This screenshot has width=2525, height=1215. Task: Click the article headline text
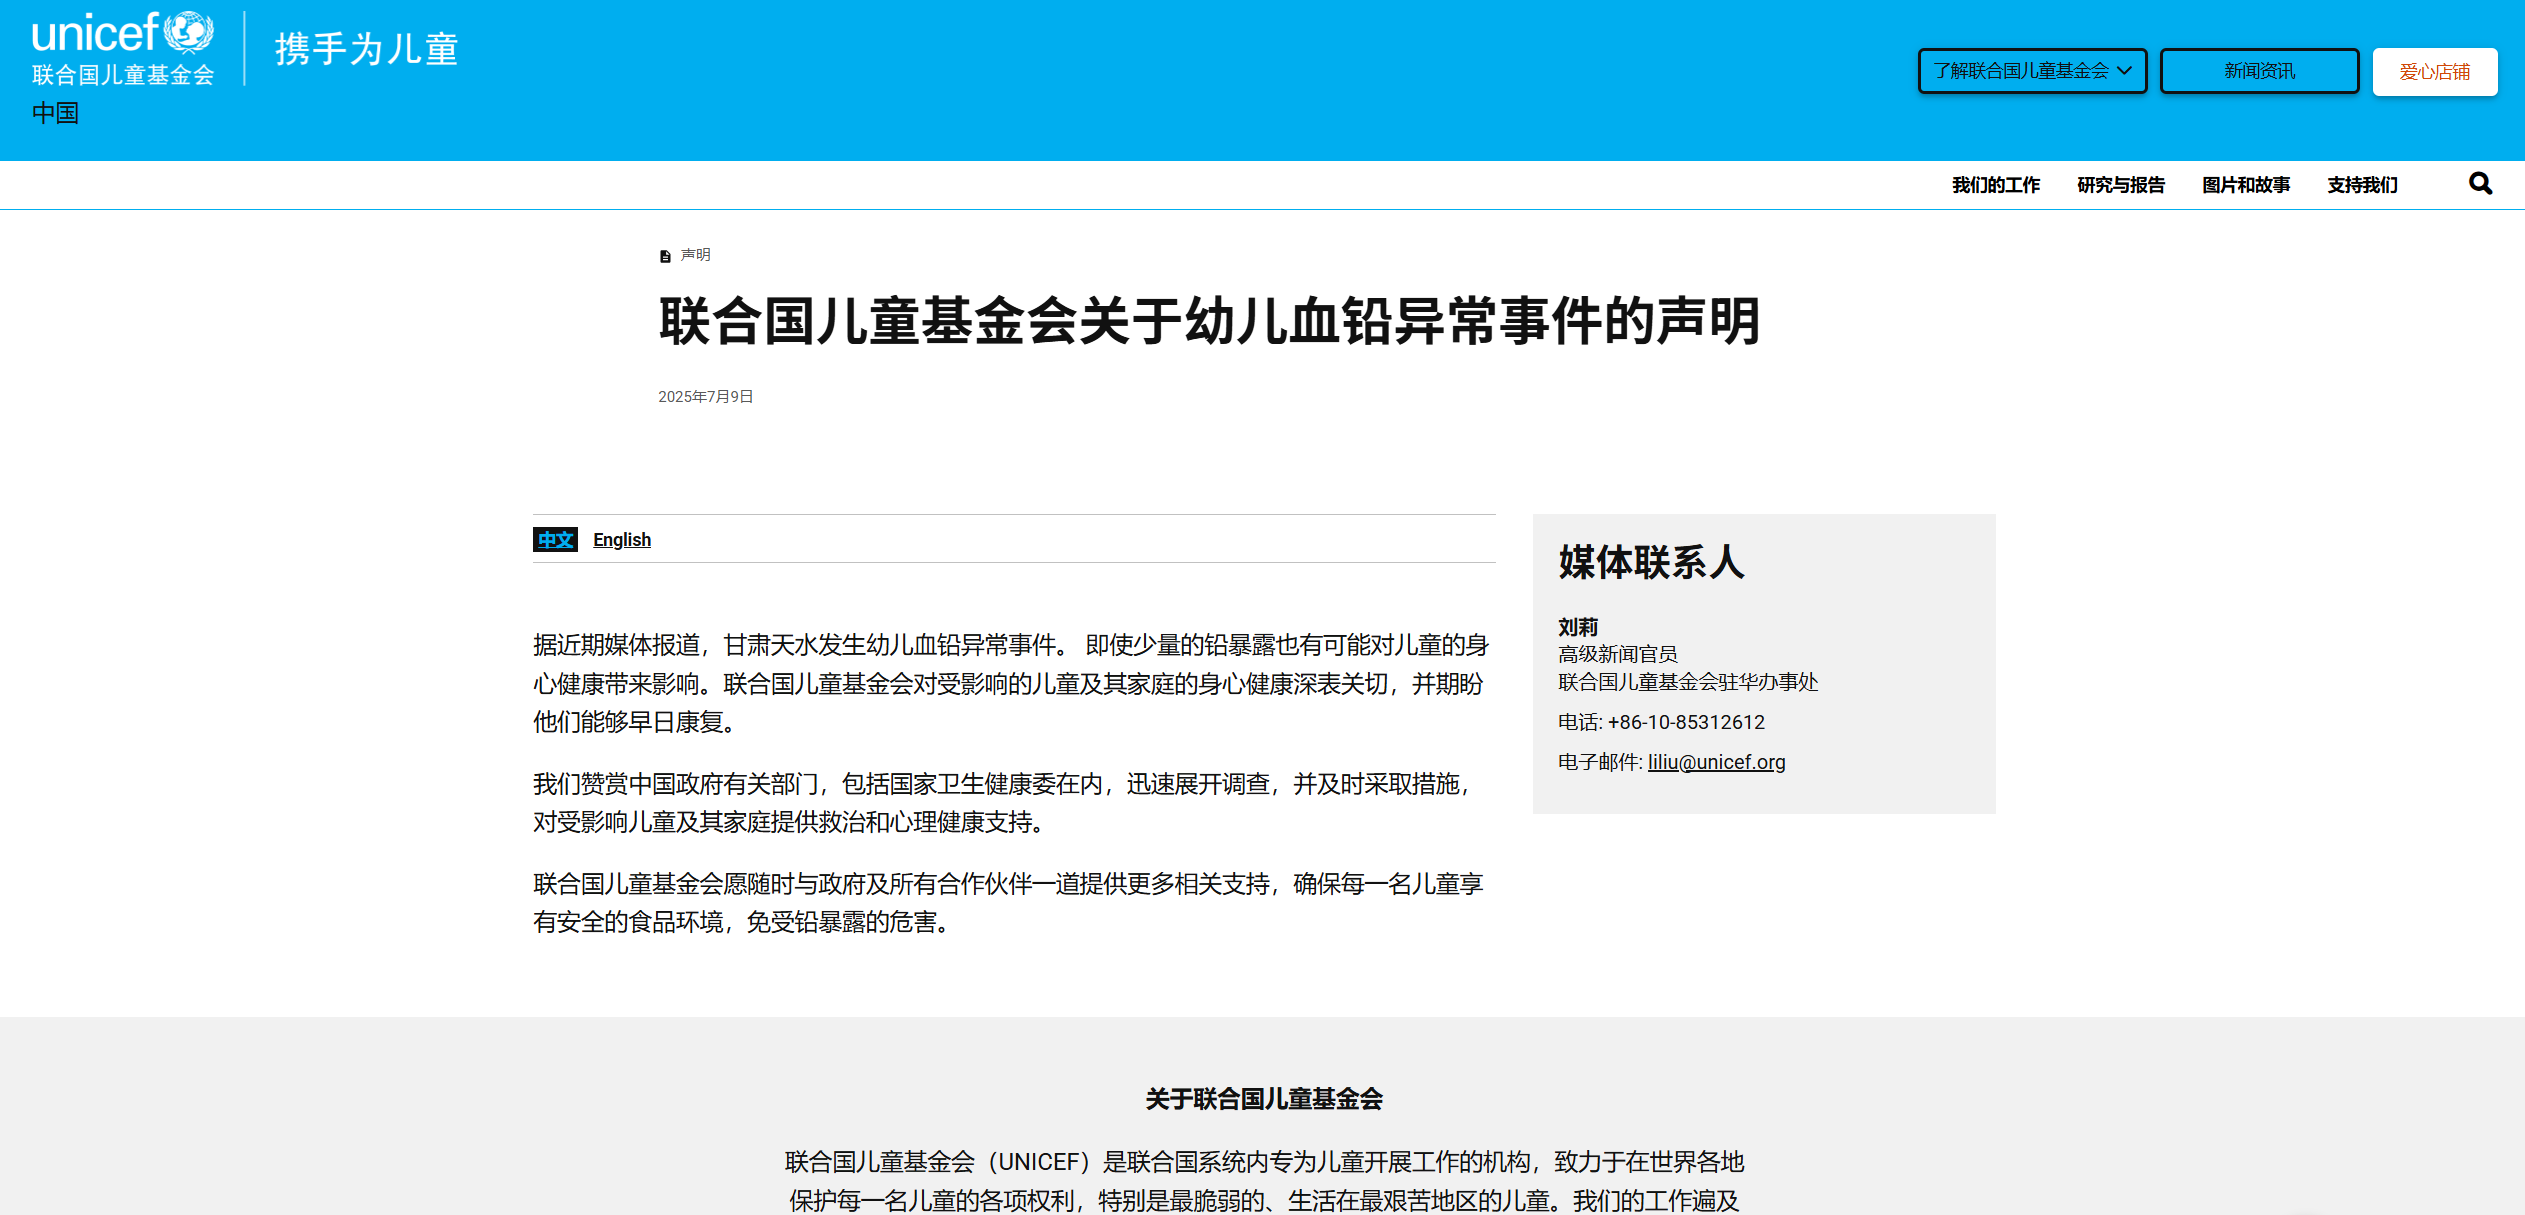1208,322
